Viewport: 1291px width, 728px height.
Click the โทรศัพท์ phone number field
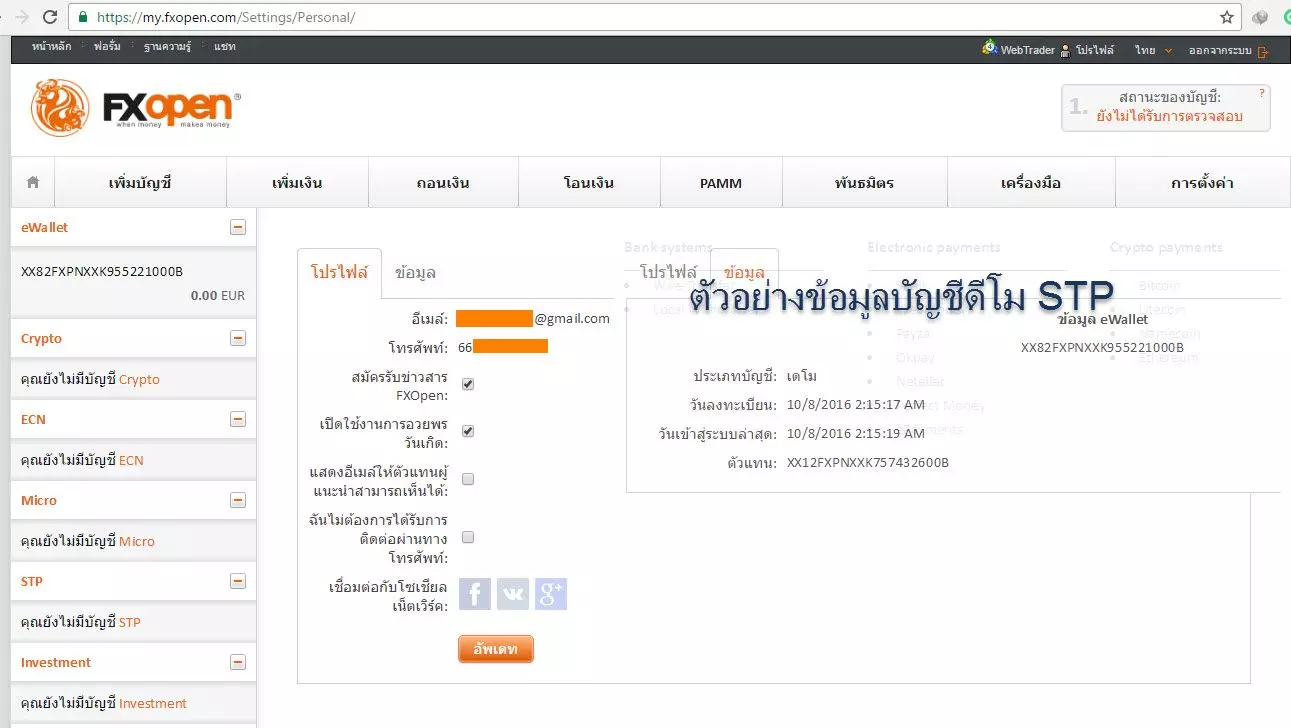click(x=503, y=346)
